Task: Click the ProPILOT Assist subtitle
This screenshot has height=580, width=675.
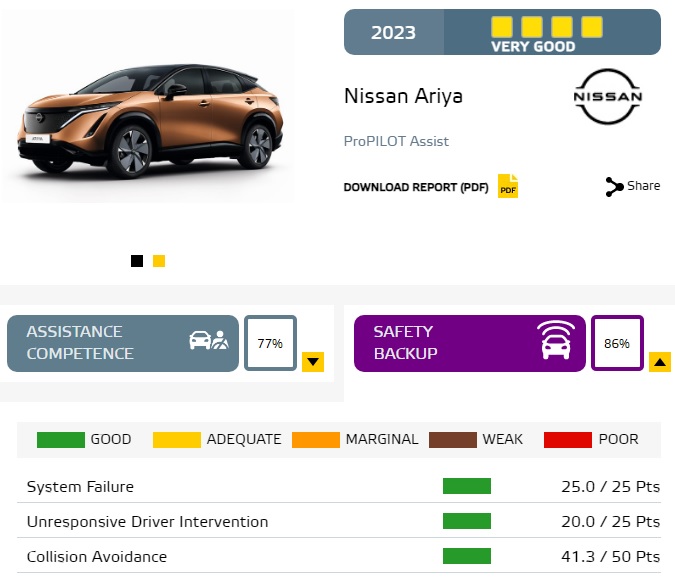Action: [396, 141]
